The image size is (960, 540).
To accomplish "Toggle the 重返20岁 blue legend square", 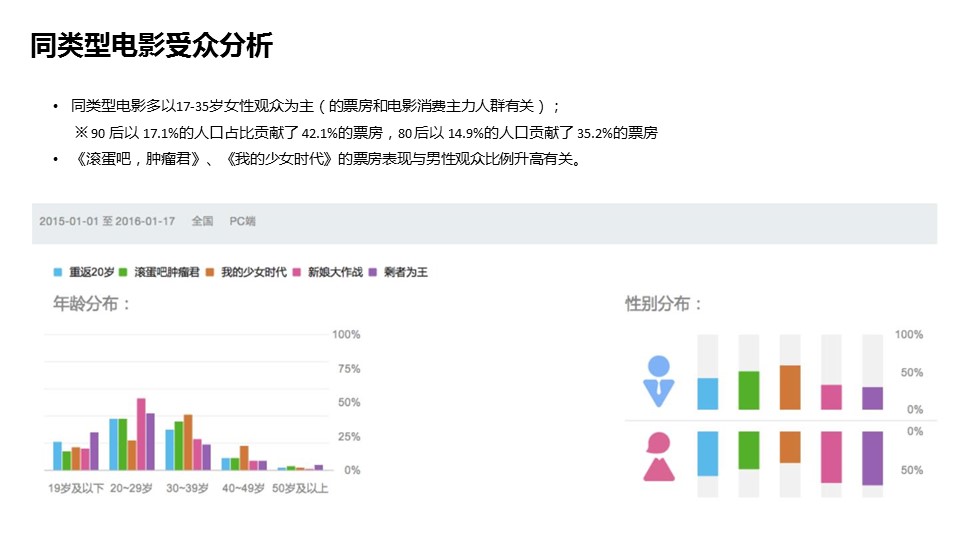I will point(58,272).
